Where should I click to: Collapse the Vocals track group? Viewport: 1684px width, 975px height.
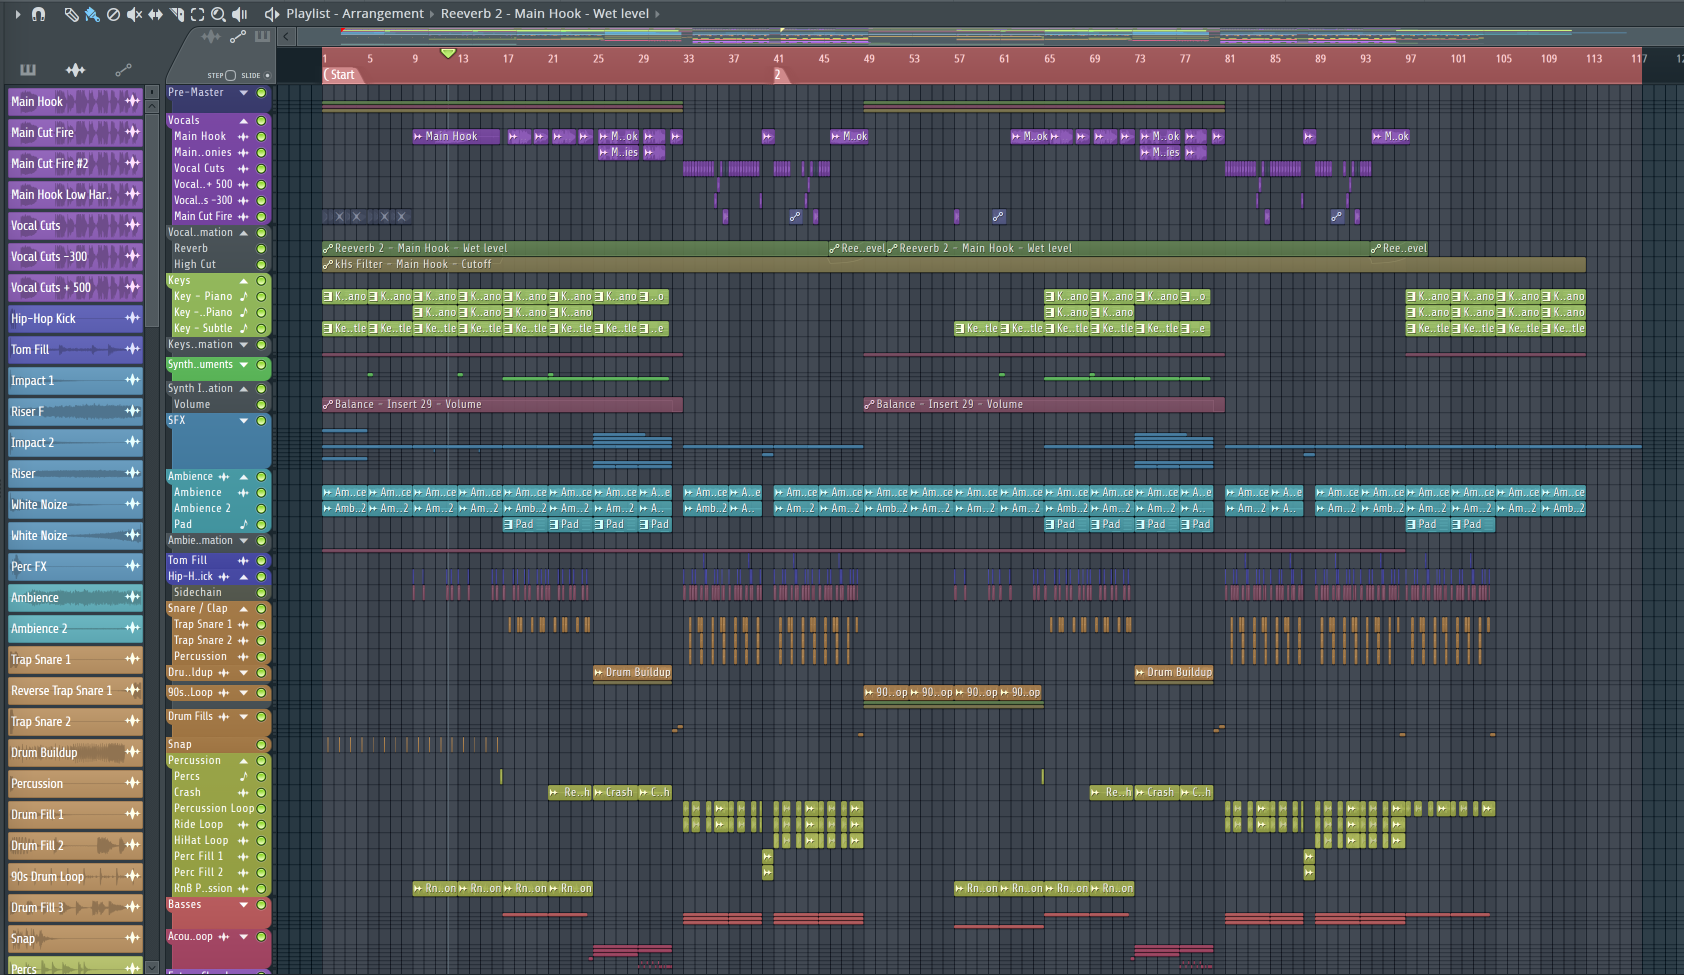(x=243, y=121)
